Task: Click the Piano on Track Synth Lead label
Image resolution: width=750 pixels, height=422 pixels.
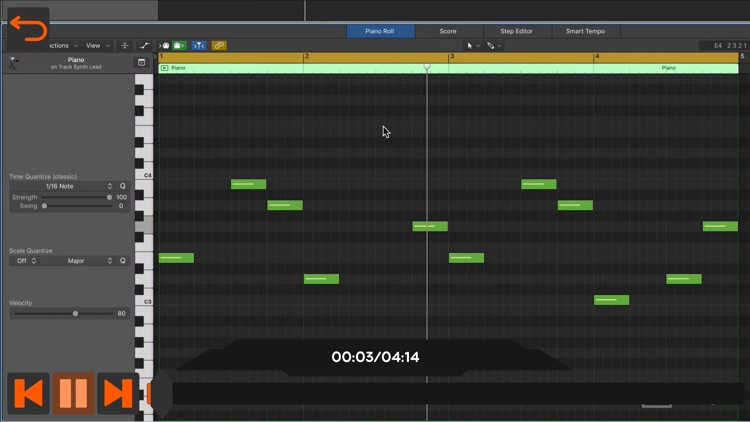Action: coord(76,63)
